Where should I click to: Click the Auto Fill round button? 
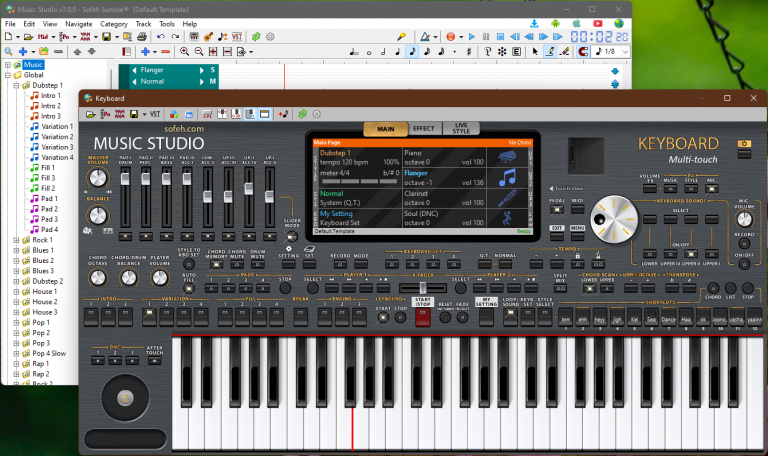tap(188, 288)
